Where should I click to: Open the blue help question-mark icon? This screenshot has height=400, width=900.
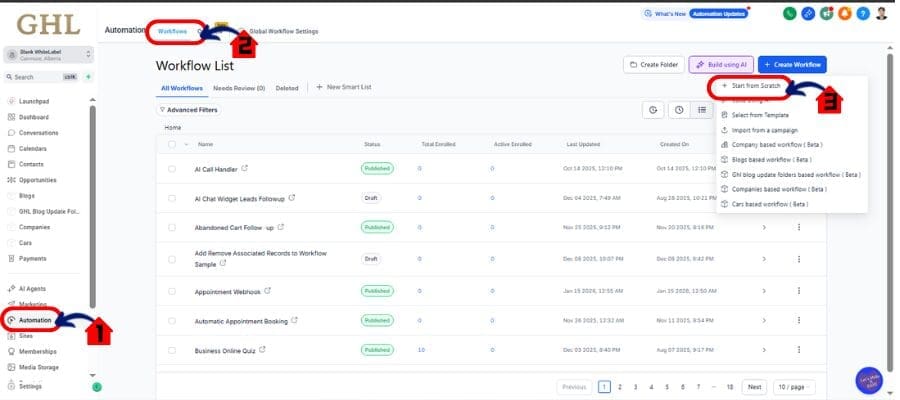coord(863,14)
